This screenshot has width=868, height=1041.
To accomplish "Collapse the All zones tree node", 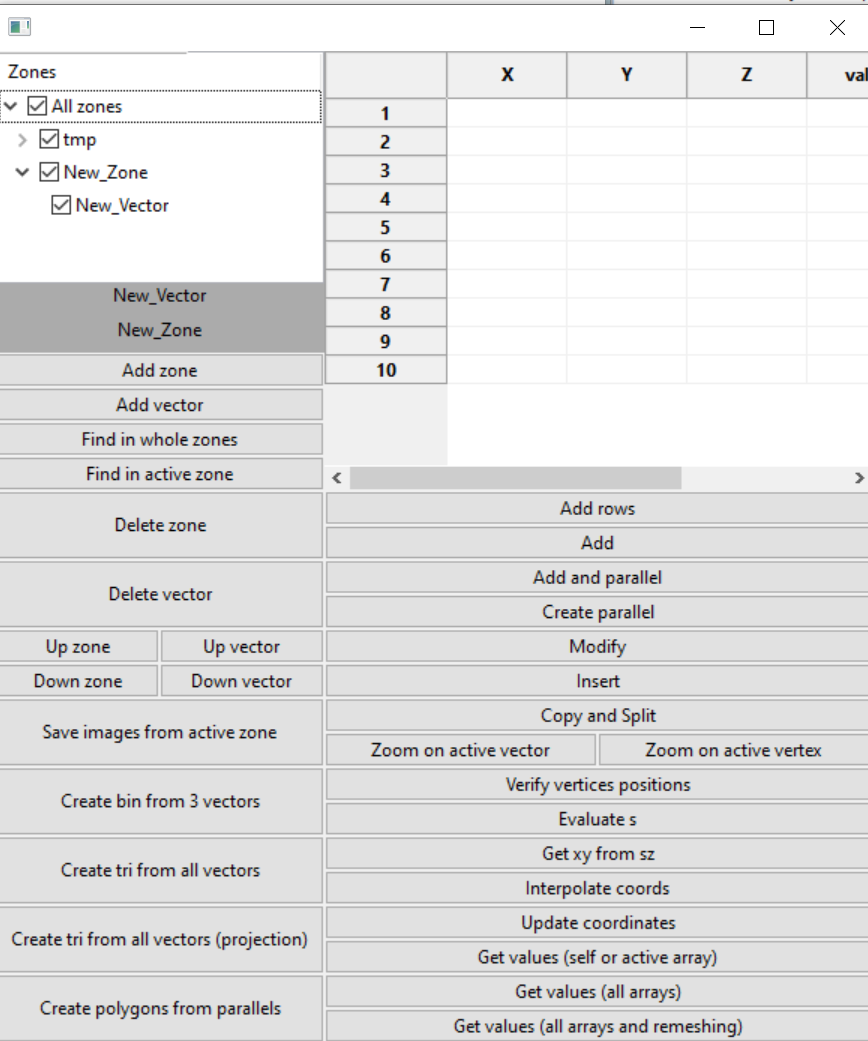I will coord(11,106).
